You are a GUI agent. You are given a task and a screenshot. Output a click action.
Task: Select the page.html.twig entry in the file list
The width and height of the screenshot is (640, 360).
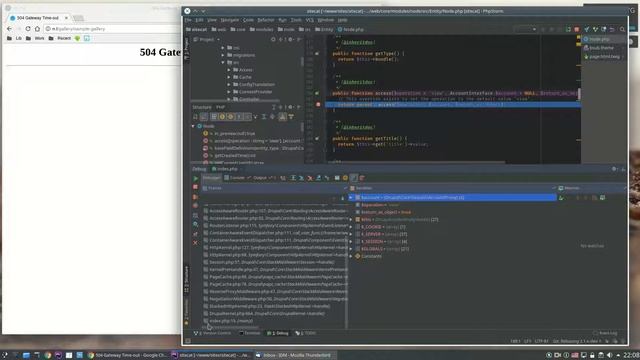coord(602,57)
